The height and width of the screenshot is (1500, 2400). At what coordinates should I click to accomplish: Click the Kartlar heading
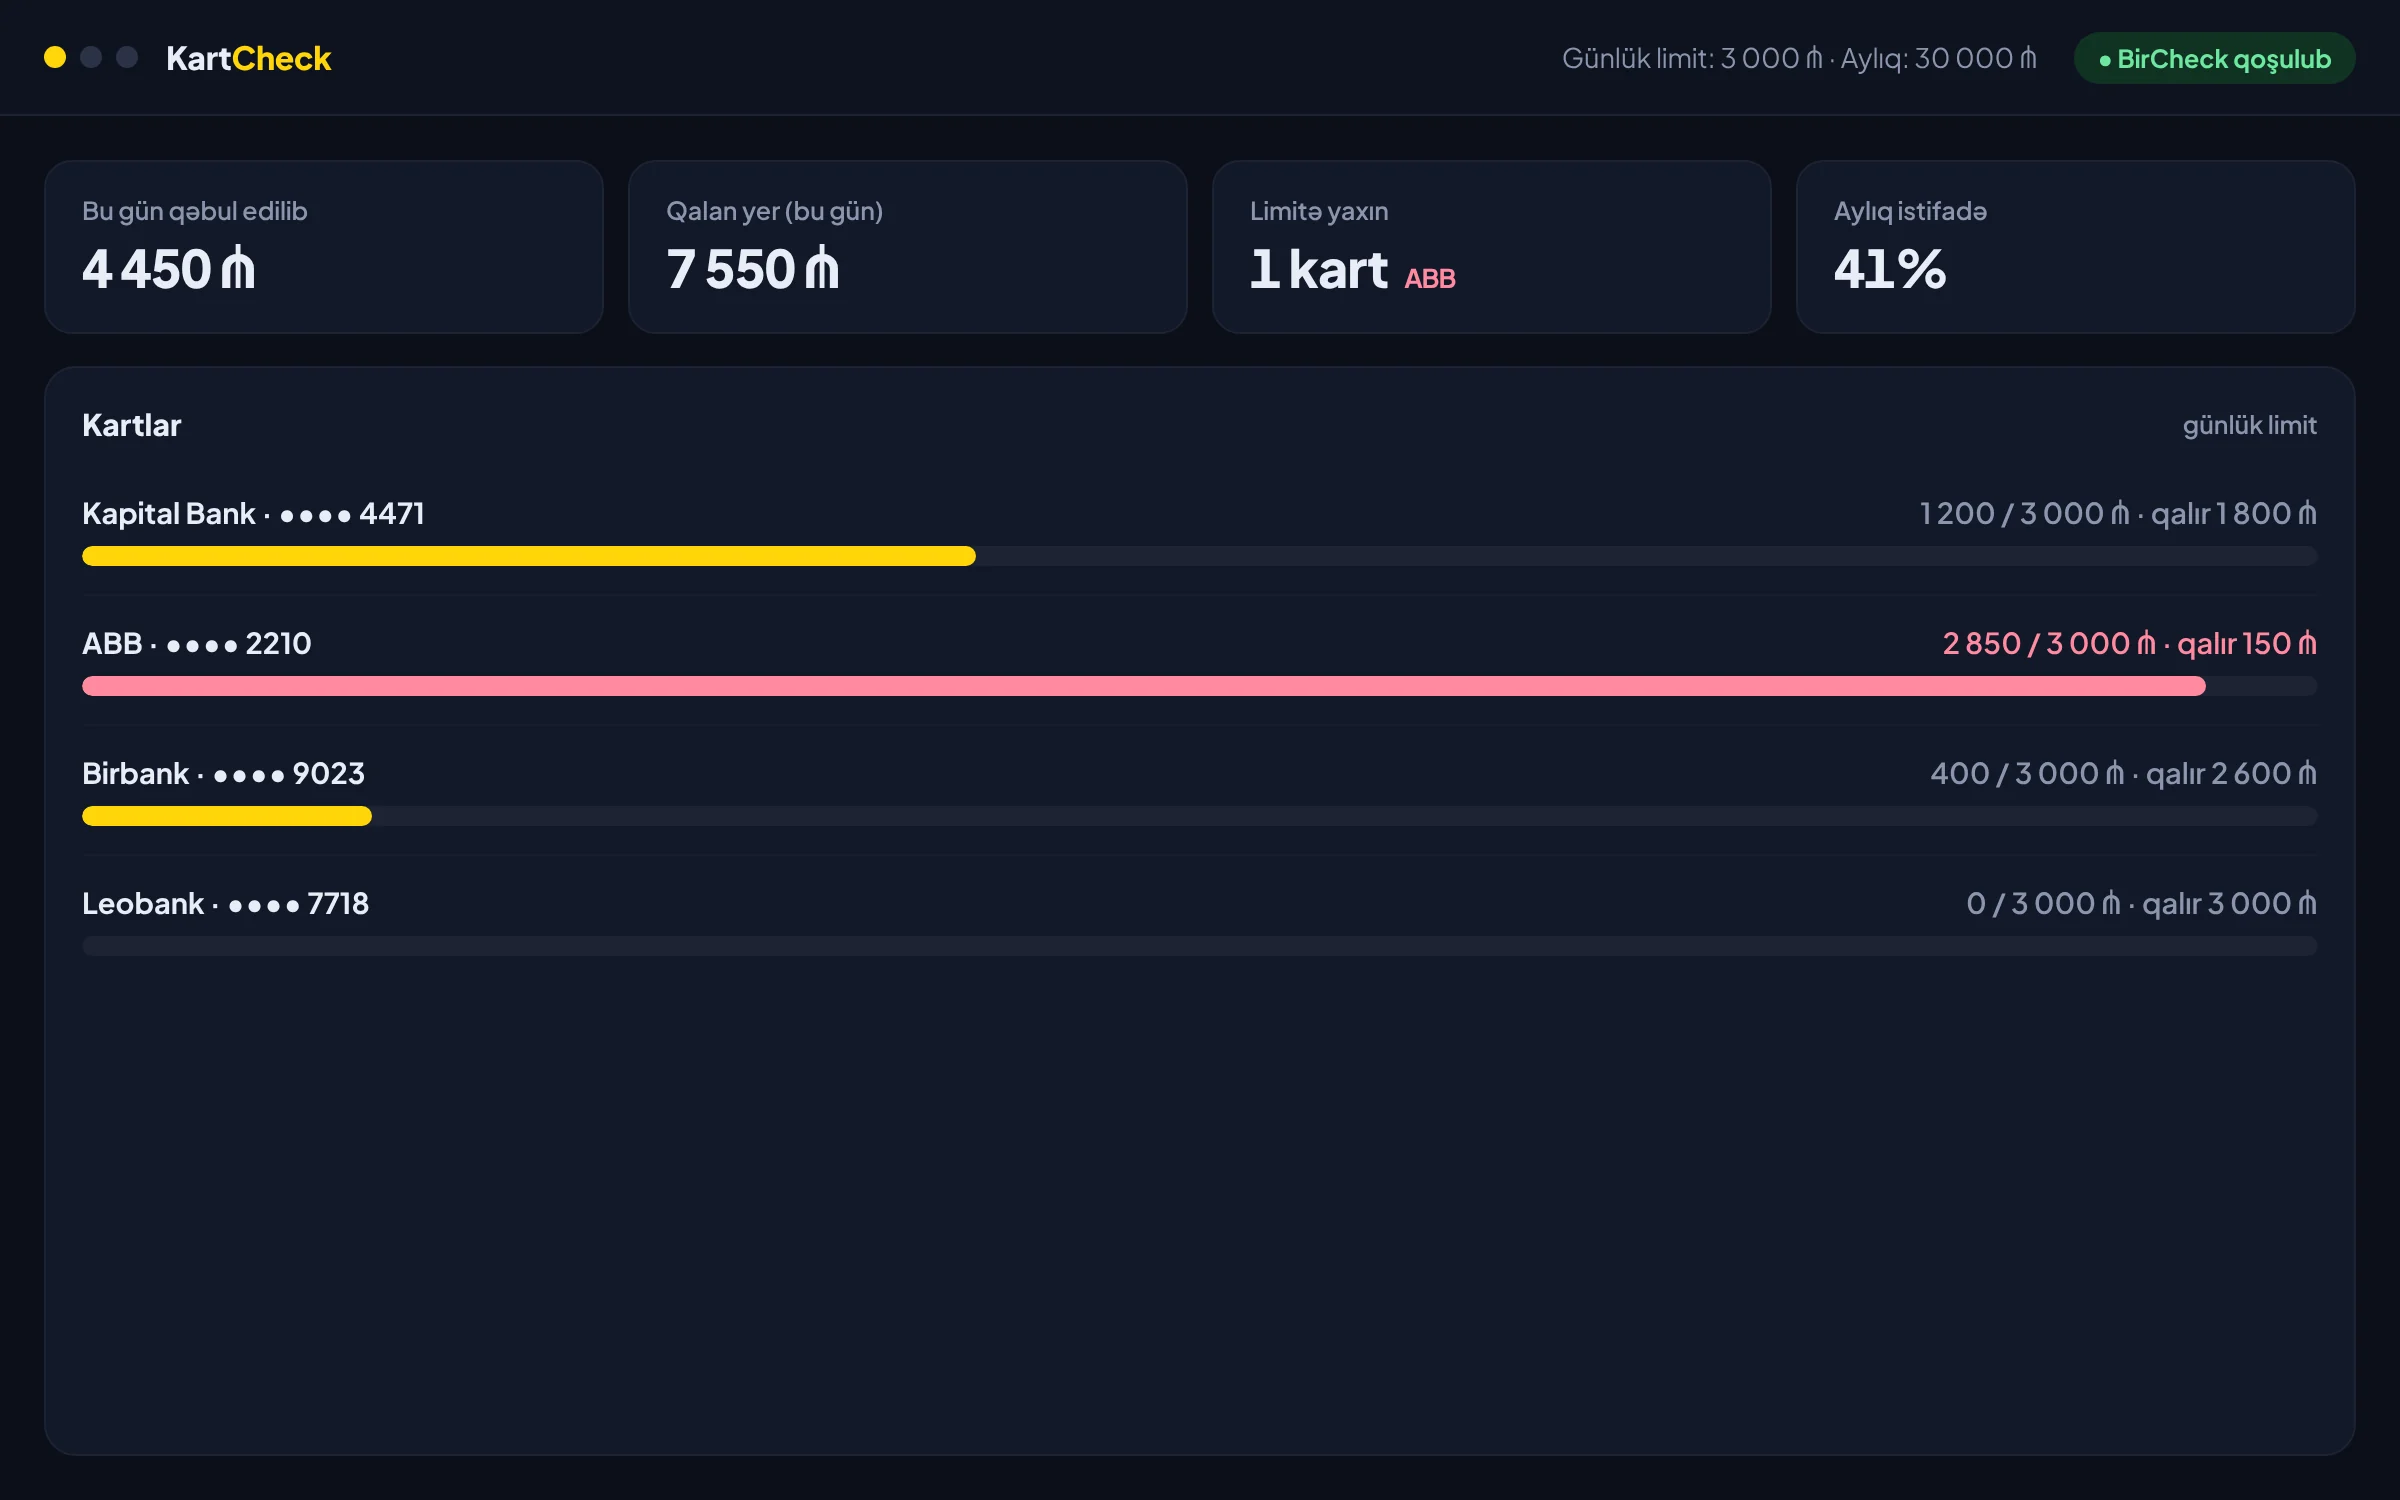click(x=132, y=425)
